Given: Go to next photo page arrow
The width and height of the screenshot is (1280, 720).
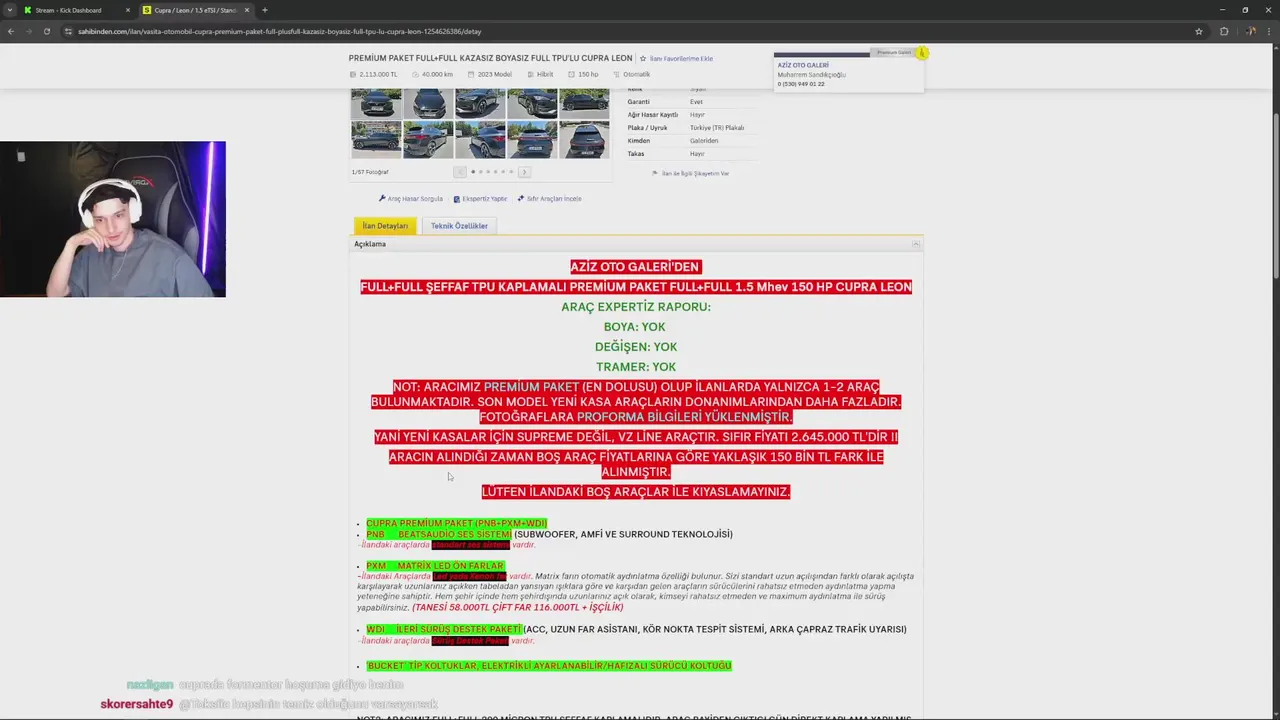Looking at the screenshot, I should pos(524,172).
